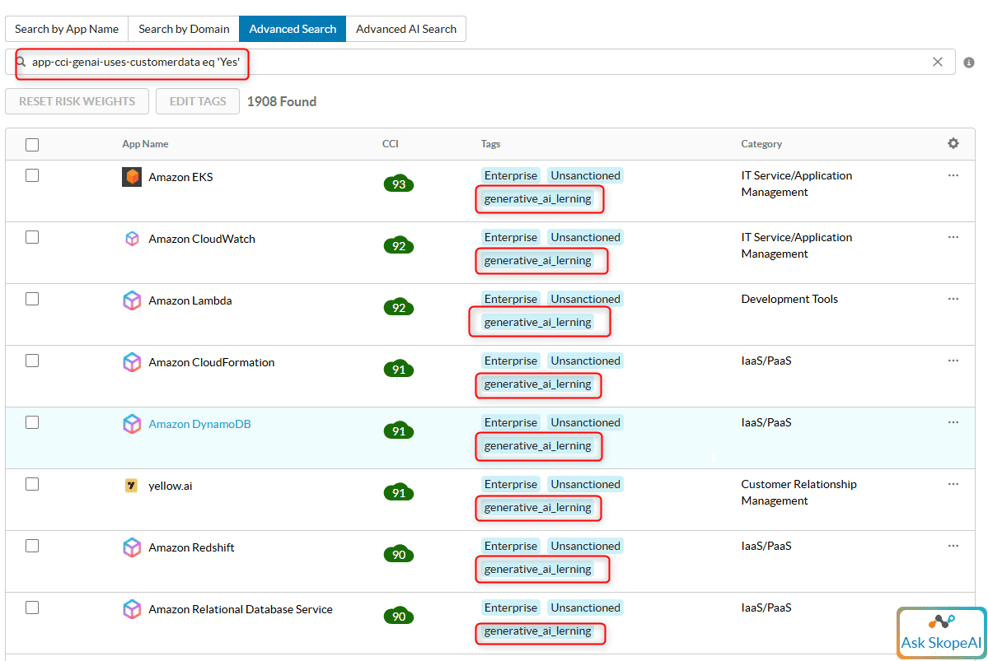Click the yellow.ai app icon
The image size is (988, 661).
132,485
